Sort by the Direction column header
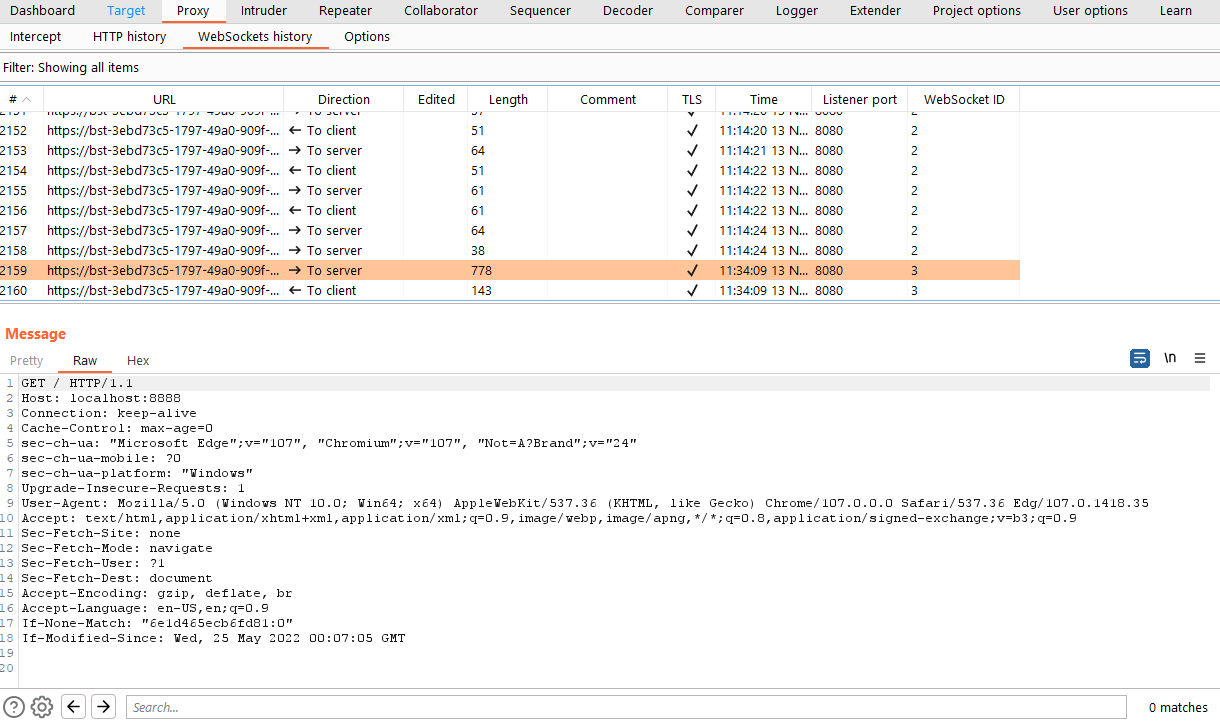The height and width of the screenshot is (722, 1220). pos(344,99)
